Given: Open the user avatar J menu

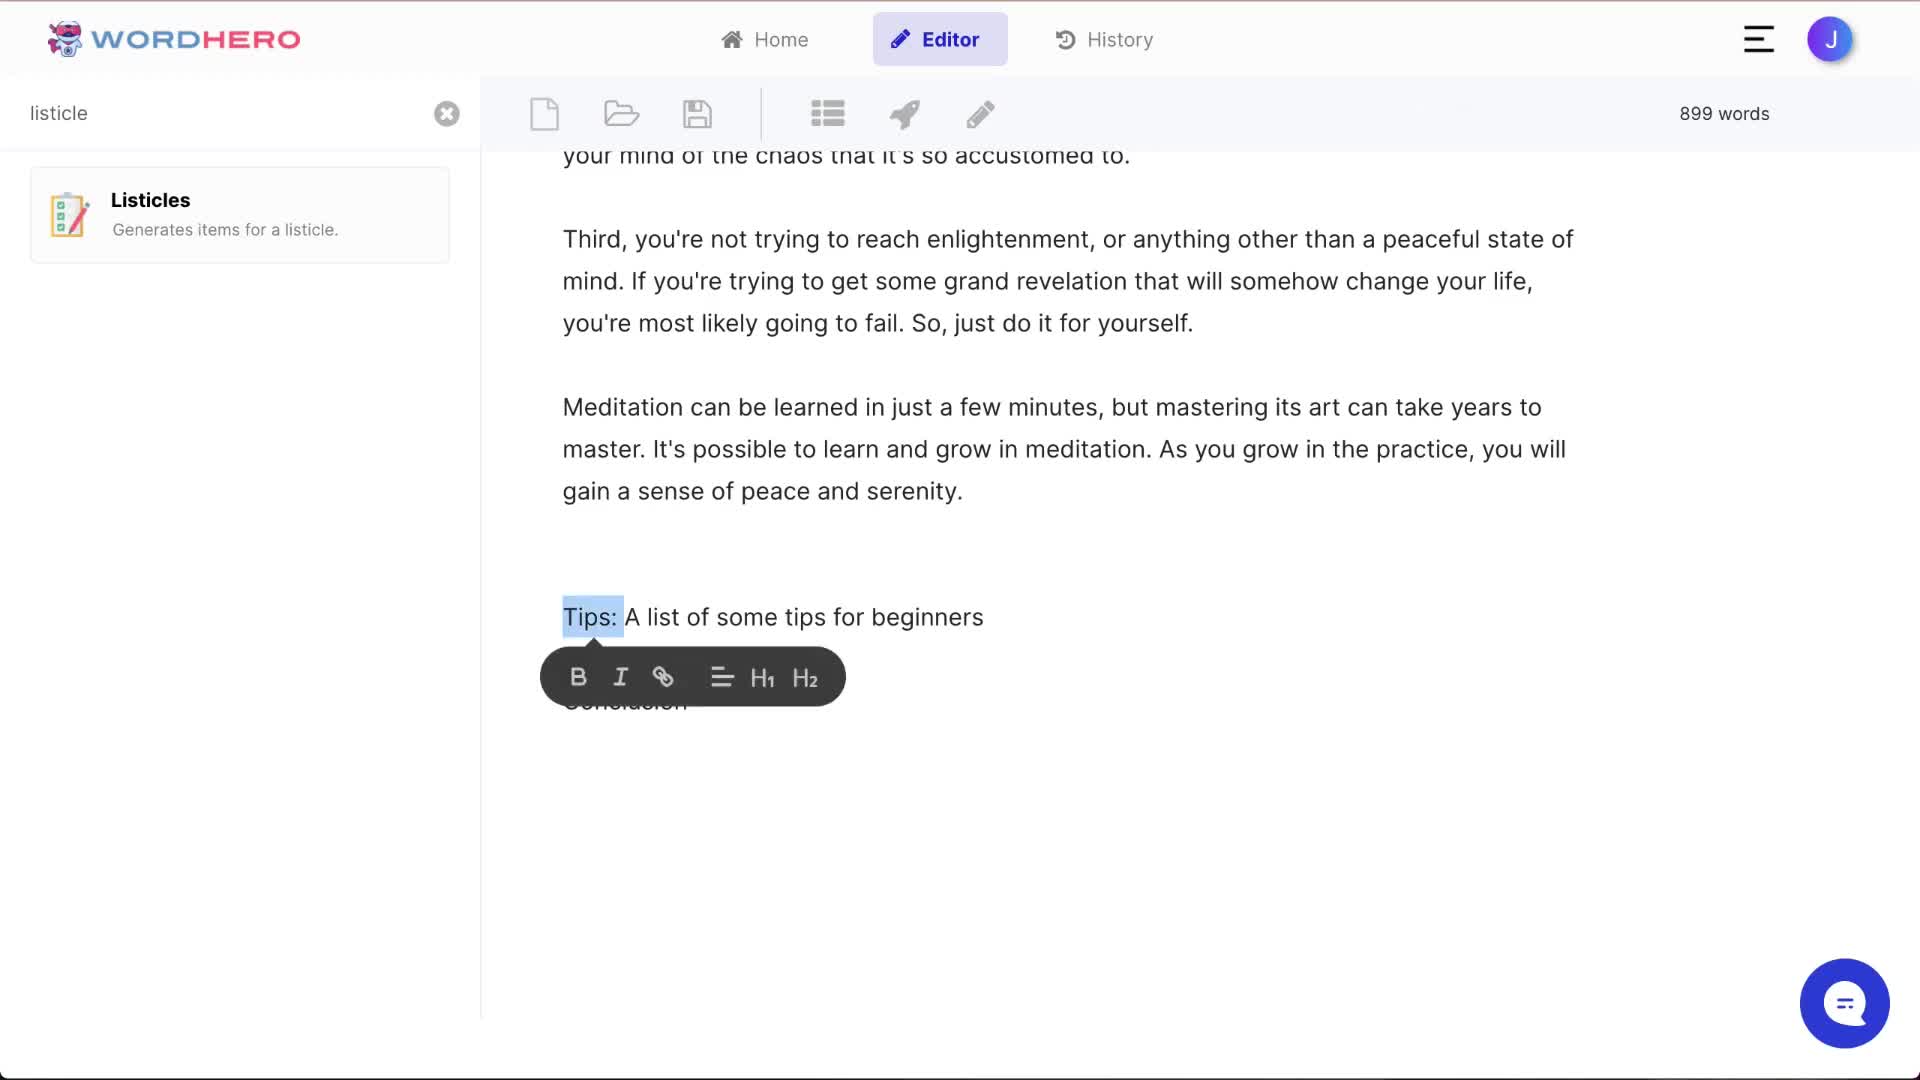Looking at the screenshot, I should tap(1830, 40).
